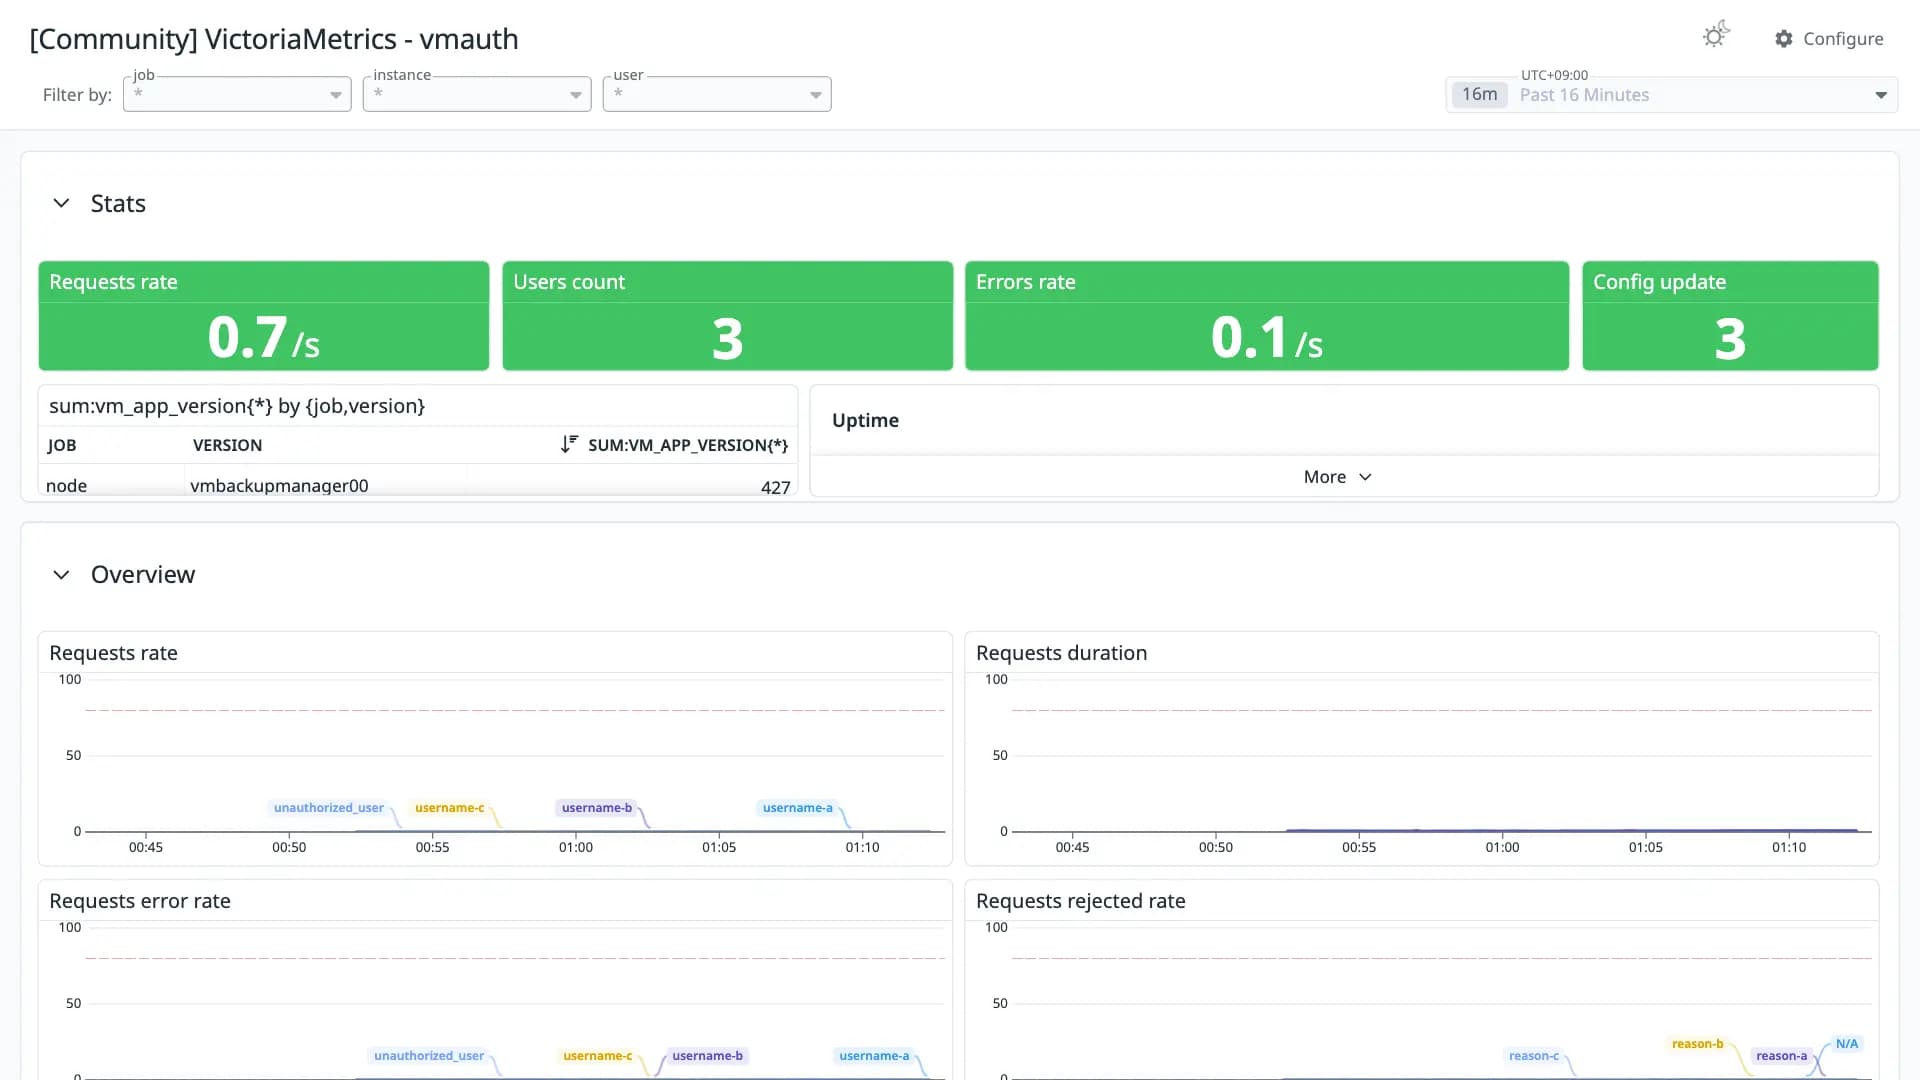Image resolution: width=1920 pixels, height=1080 pixels.
Task: Click the UTC+09:00 timezone label
Action: click(1554, 75)
